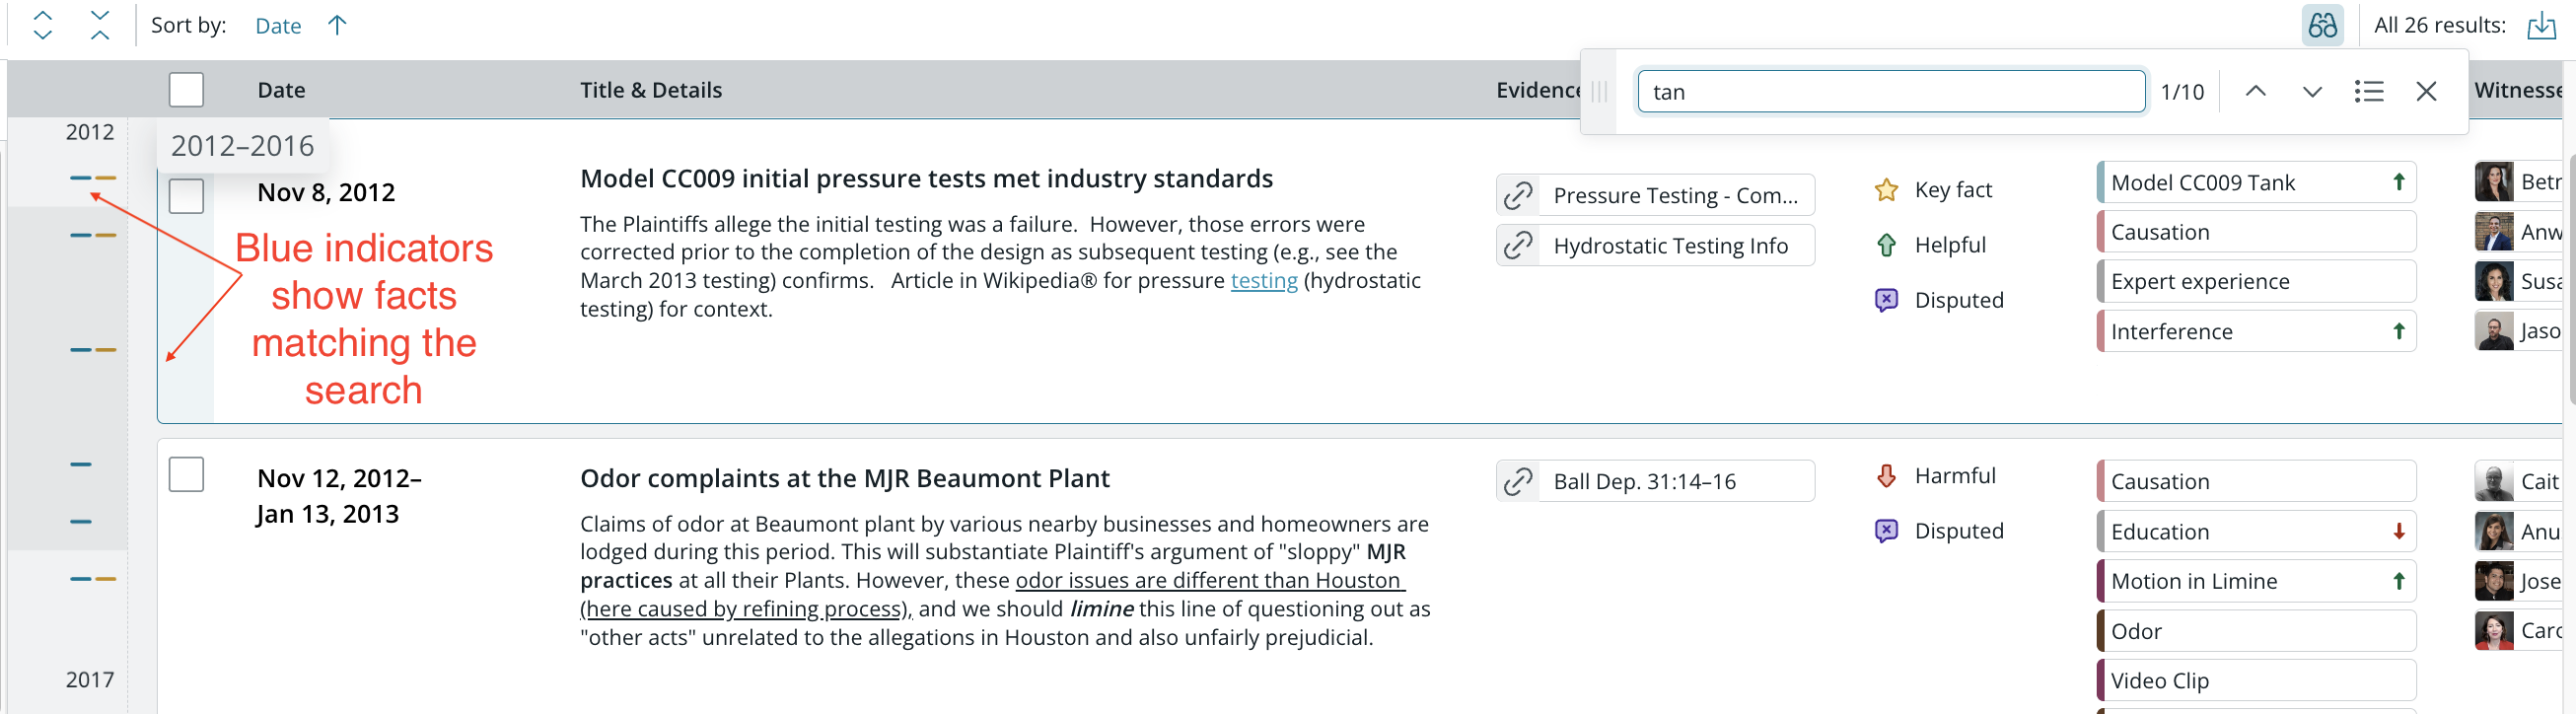Open the search results list icon

(2368, 92)
